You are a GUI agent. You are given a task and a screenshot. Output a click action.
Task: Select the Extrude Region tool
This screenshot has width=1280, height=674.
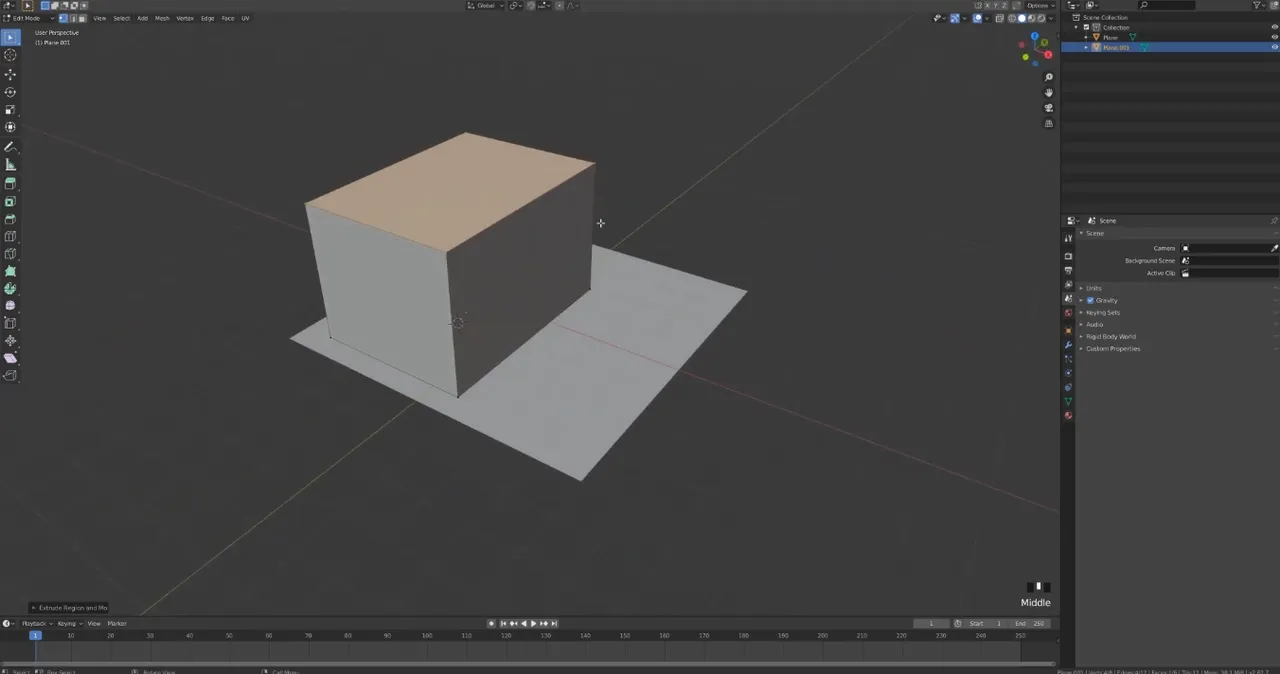(x=10, y=184)
